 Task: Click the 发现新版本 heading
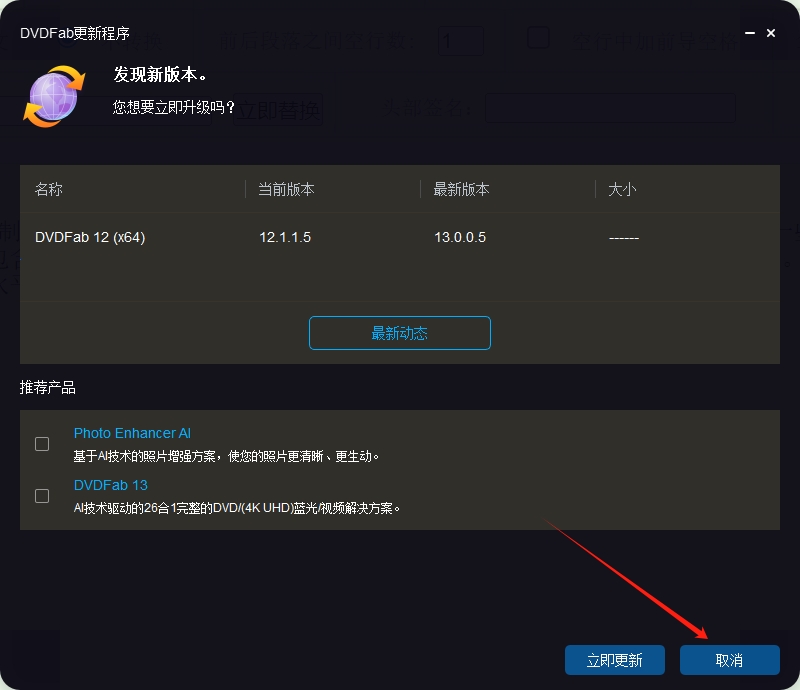pyautogui.click(x=160, y=75)
